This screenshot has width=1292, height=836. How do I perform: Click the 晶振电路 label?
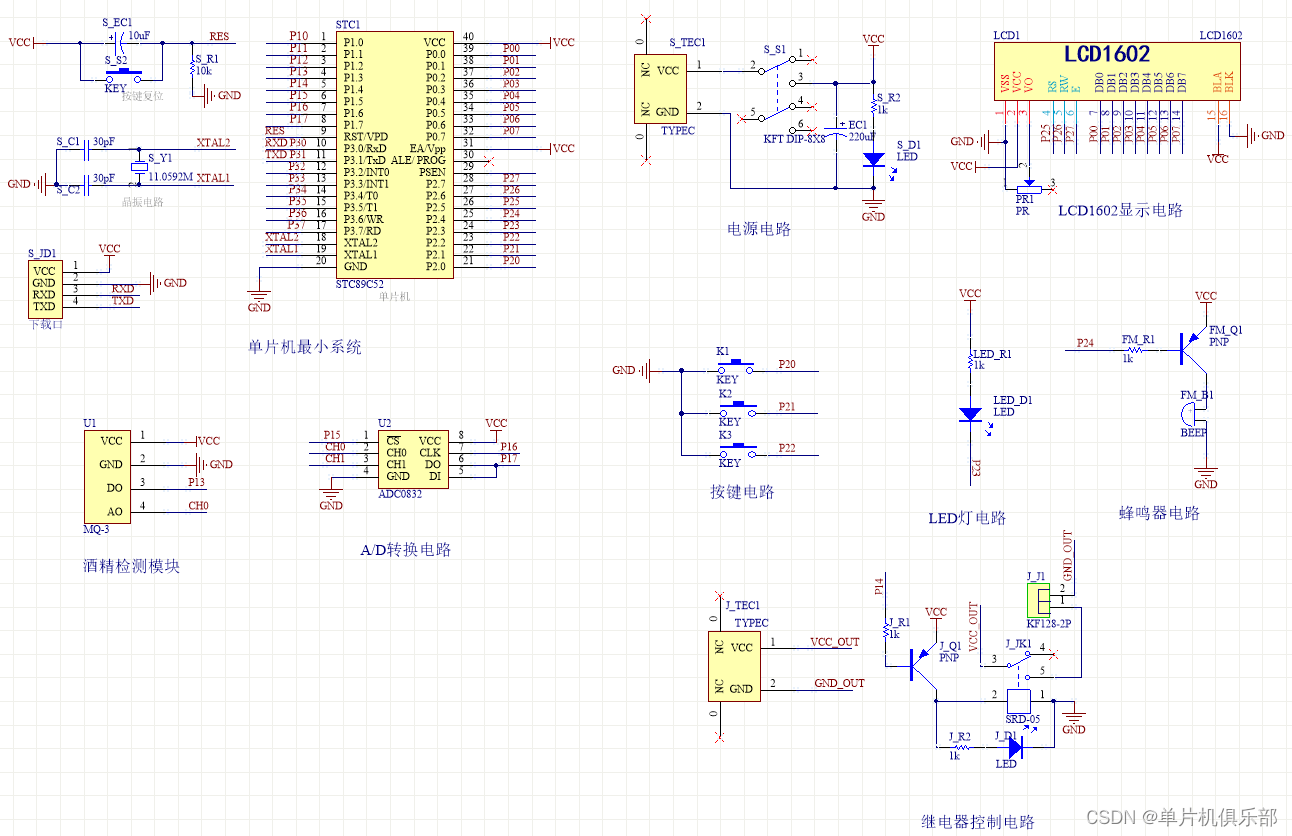[x=142, y=202]
